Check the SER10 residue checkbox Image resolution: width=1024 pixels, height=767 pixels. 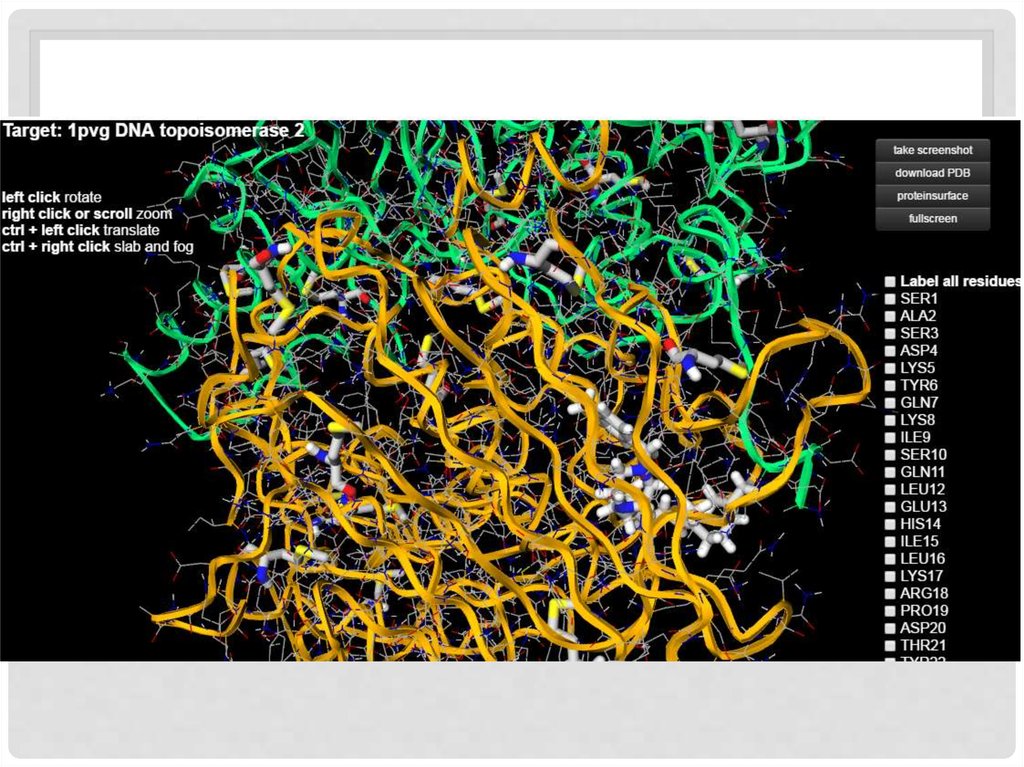coord(890,455)
